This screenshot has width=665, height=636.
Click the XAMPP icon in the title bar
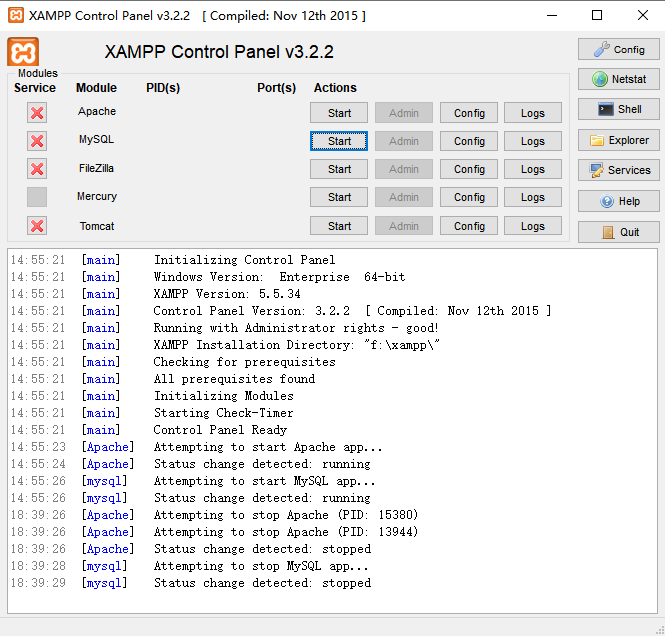[x=16, y=15]
